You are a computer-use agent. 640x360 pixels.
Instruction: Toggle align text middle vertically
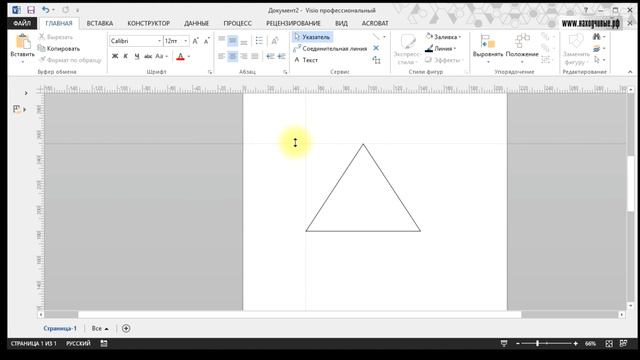click(x=233, y=41)
